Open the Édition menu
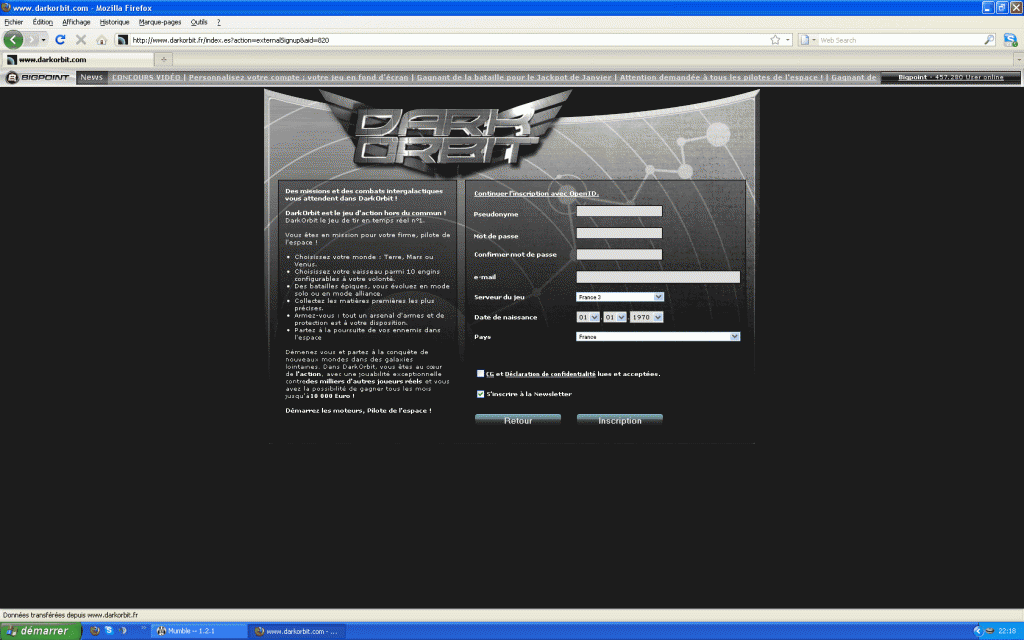Viewport: 1024px width, 640px height. tap(42, 22)
